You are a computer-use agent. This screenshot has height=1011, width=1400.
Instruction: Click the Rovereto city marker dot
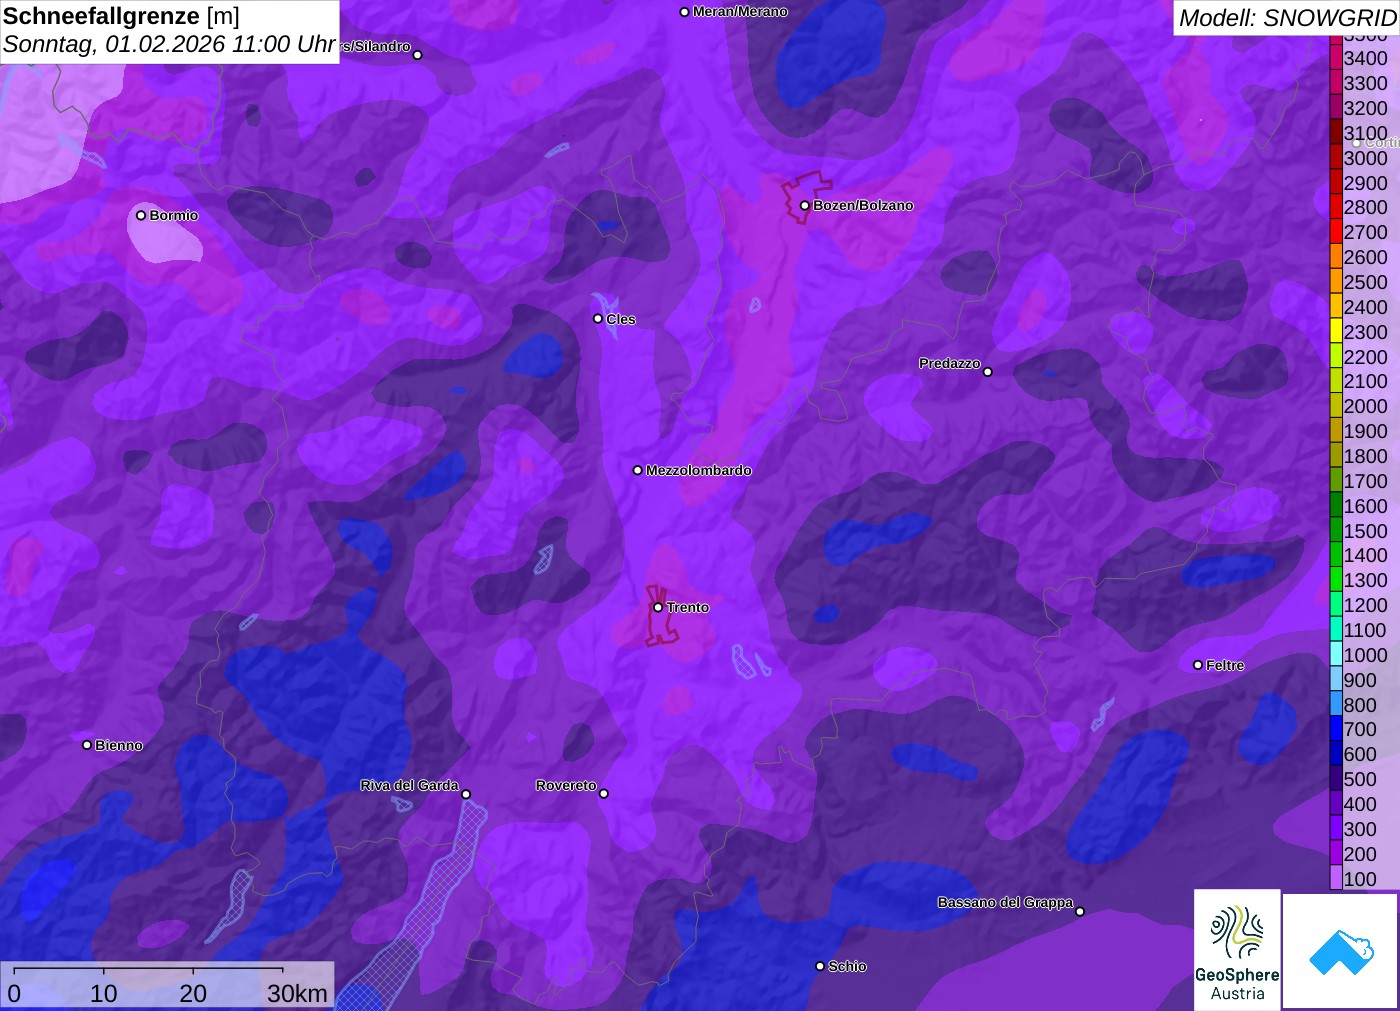click(x=603, y=794)
